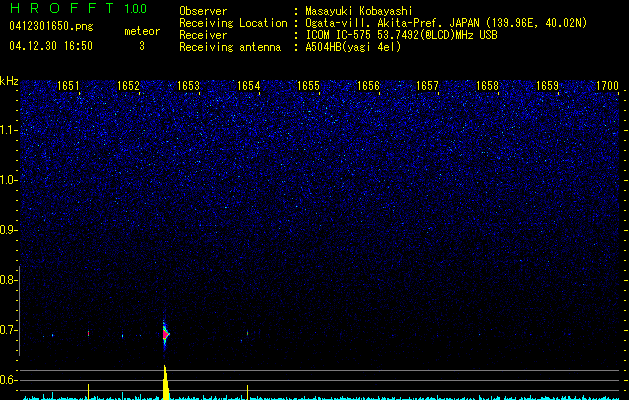This screenshot has width=629, height=400.
Task: Click the 1653 time axis label
Action: point(188,85)
